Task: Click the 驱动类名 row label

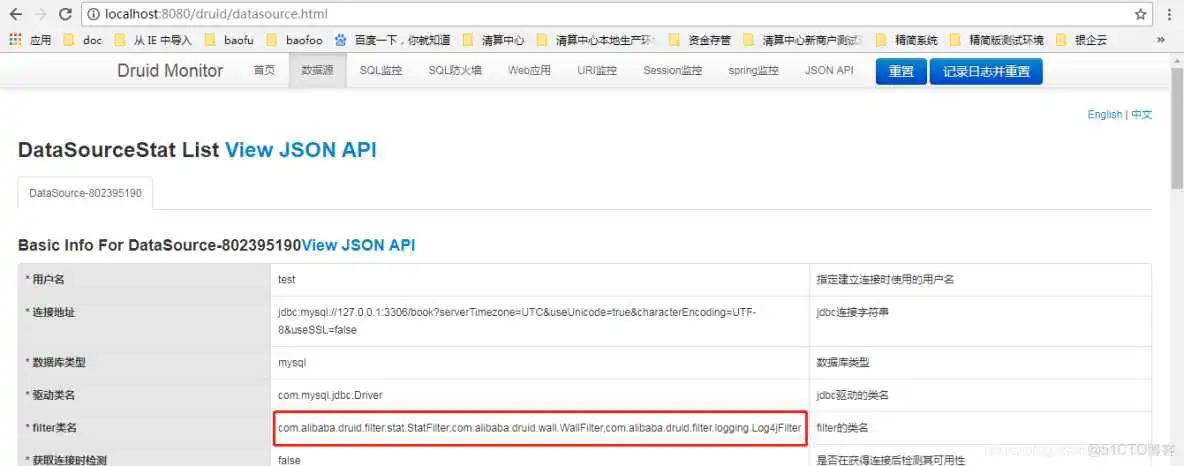Action: tap(50, 395)
